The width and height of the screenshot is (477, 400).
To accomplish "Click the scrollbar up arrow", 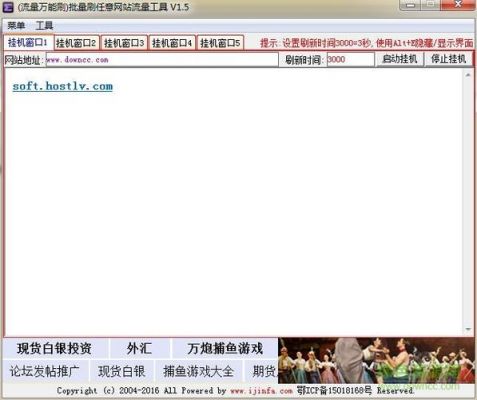I will (x=468, y=75).
